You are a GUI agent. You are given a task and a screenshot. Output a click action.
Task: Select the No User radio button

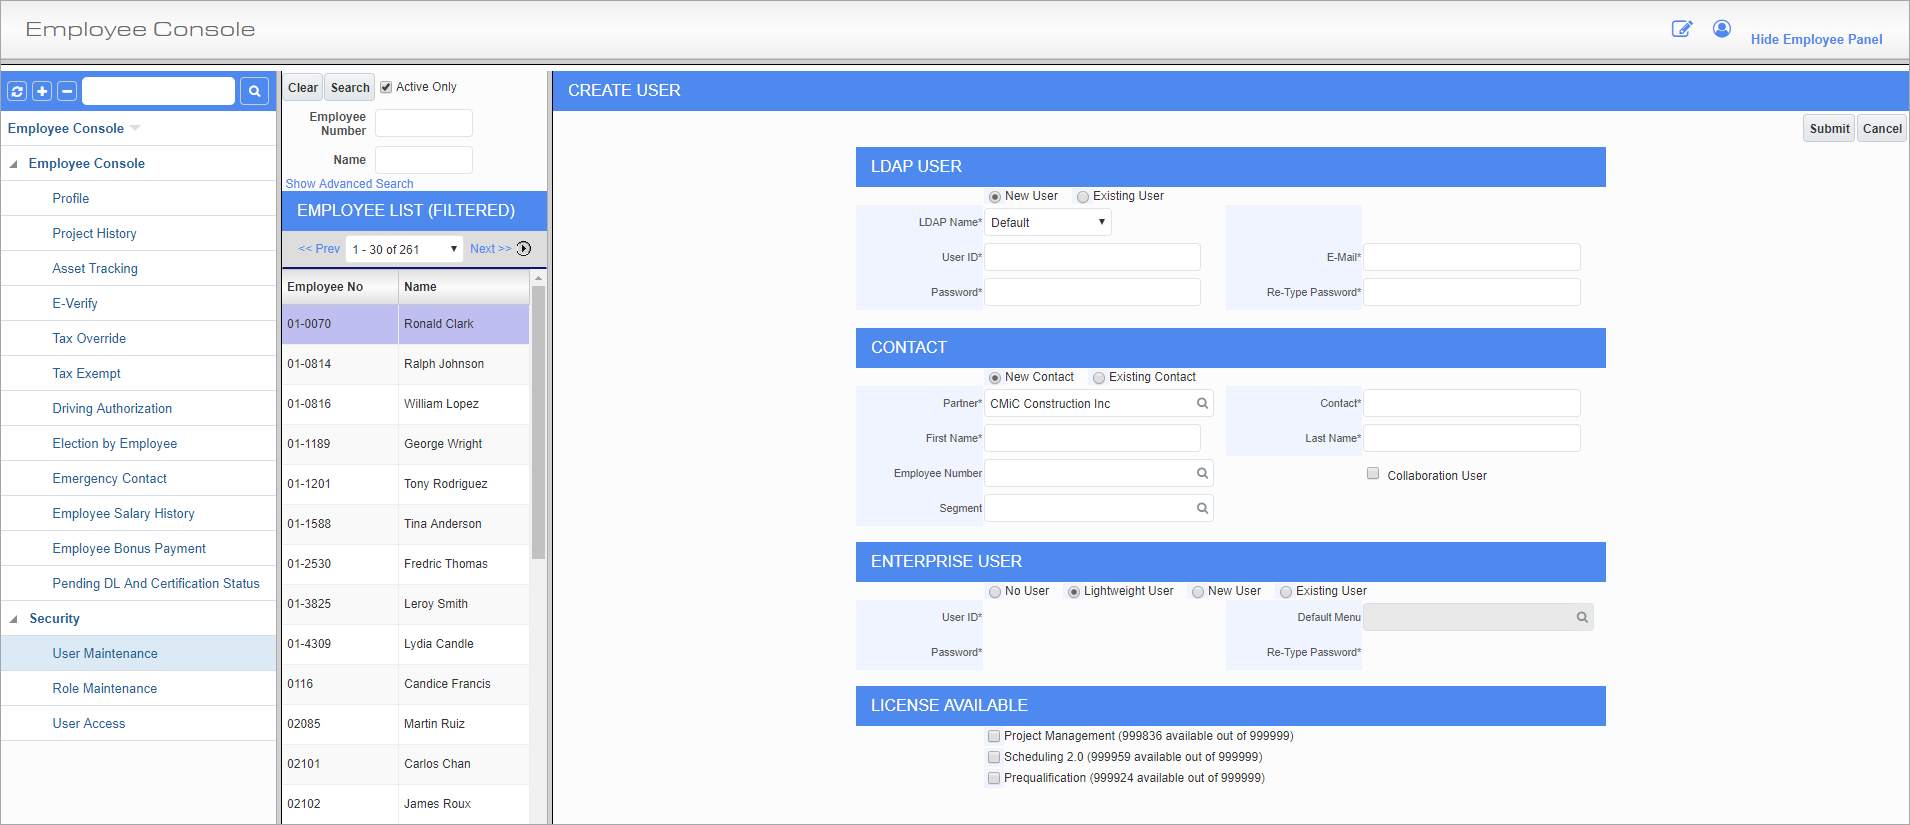tap(995, 592)
